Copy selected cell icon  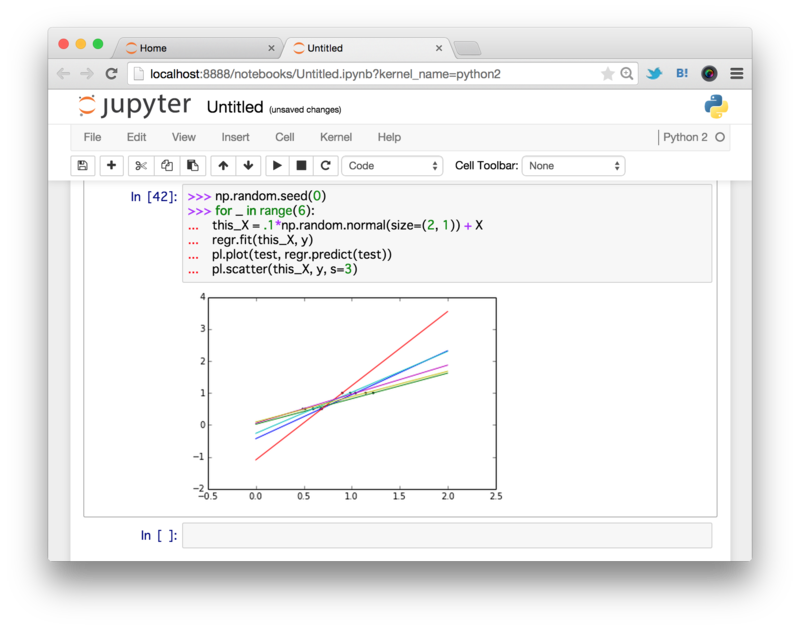(x=167, y=166)
